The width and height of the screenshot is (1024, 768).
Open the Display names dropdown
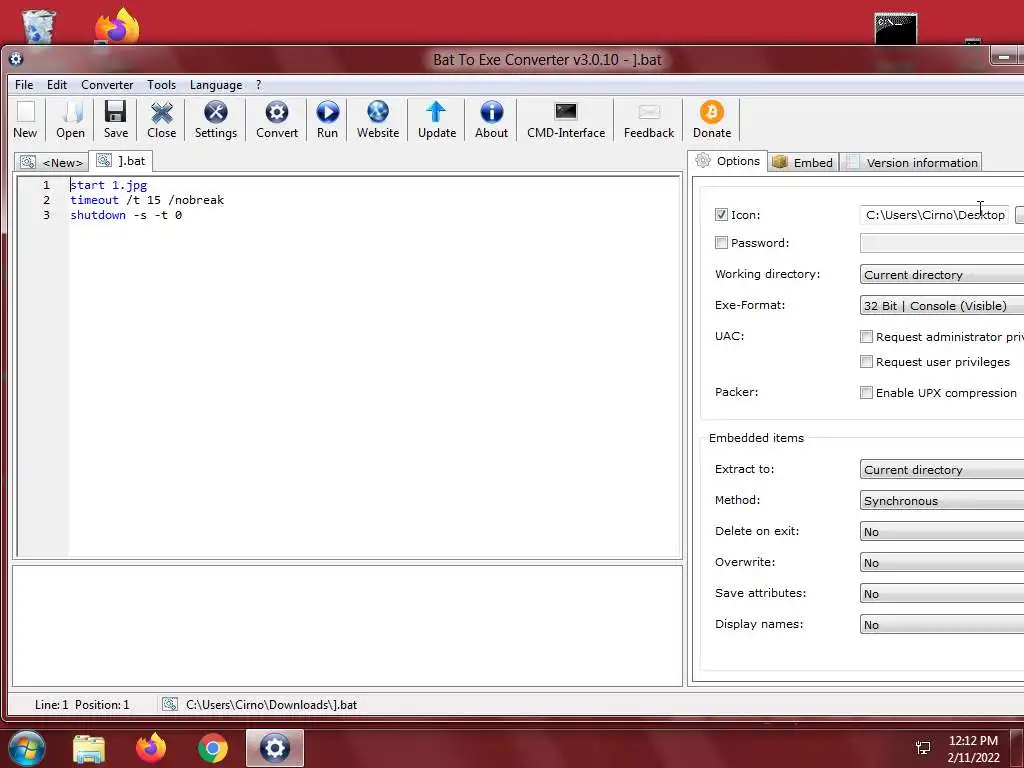point(942,624)
